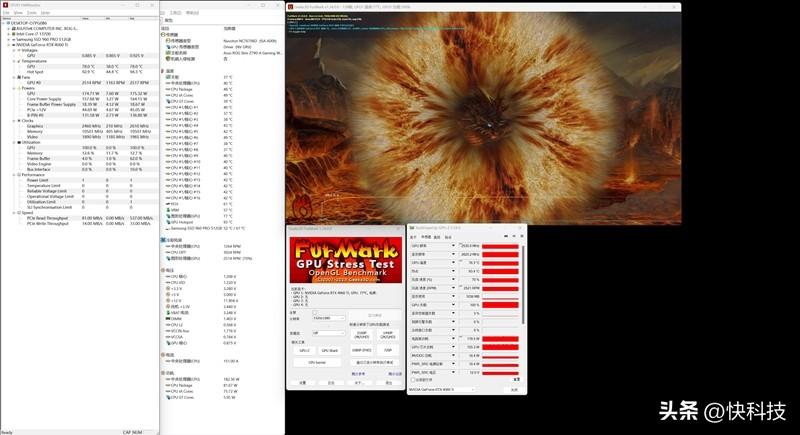This screenshot has width=800, height=435.
Task: Open the GPU-Z dropdown arrow for the 2535.0 MHz row
Action: coord(453,246)
